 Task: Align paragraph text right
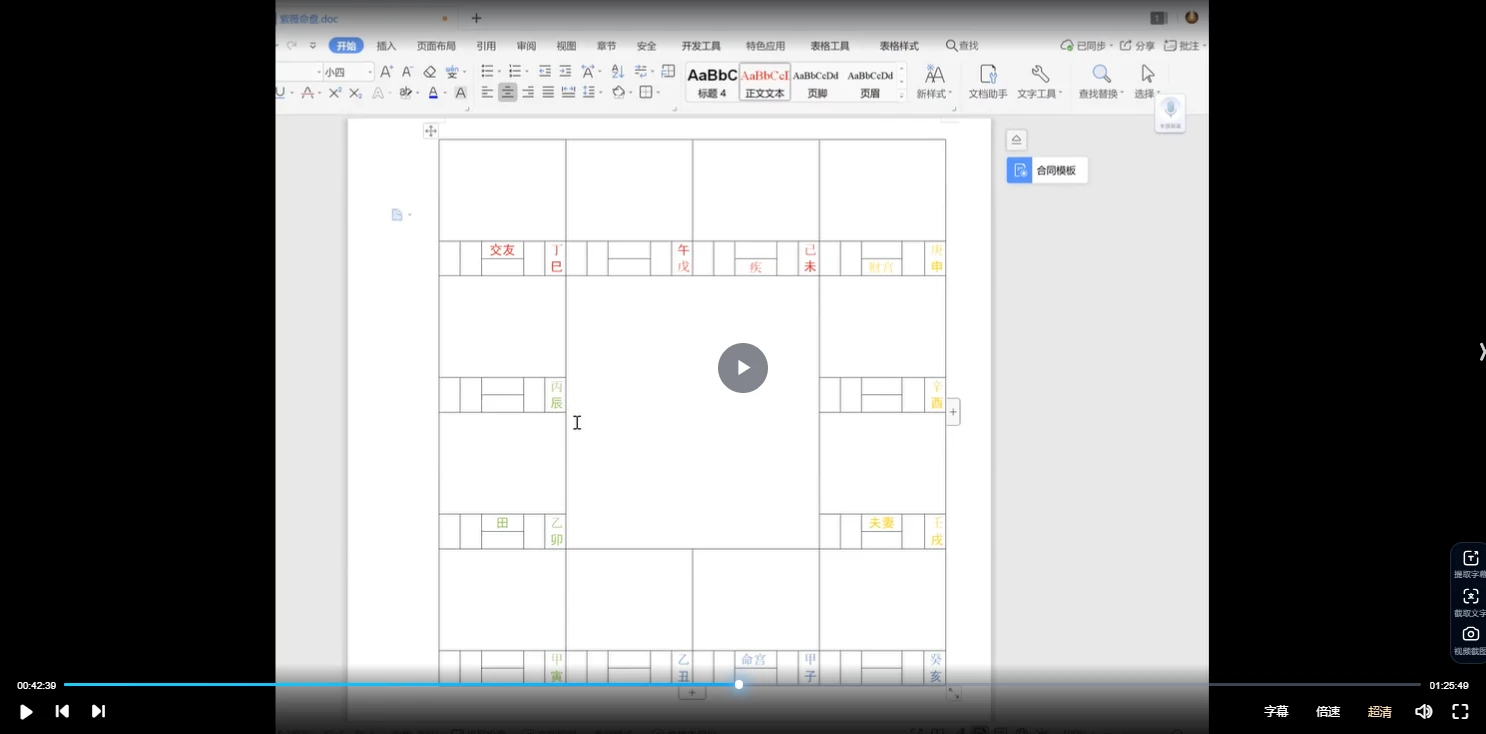[528, 92]
